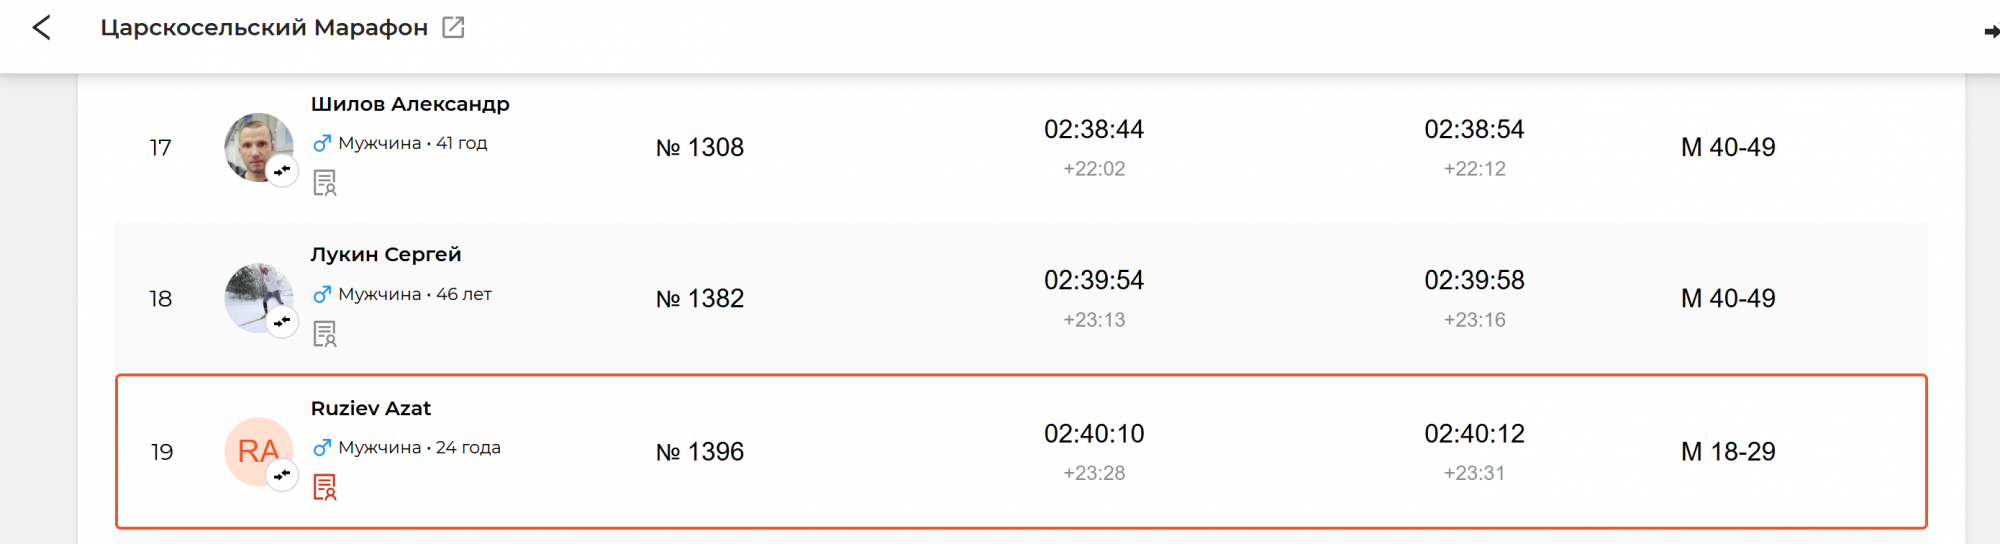Viewport: 2000px width, 544px height.
Task: Click compare arrows badge on RA avatar
Action: pos(282,475)
